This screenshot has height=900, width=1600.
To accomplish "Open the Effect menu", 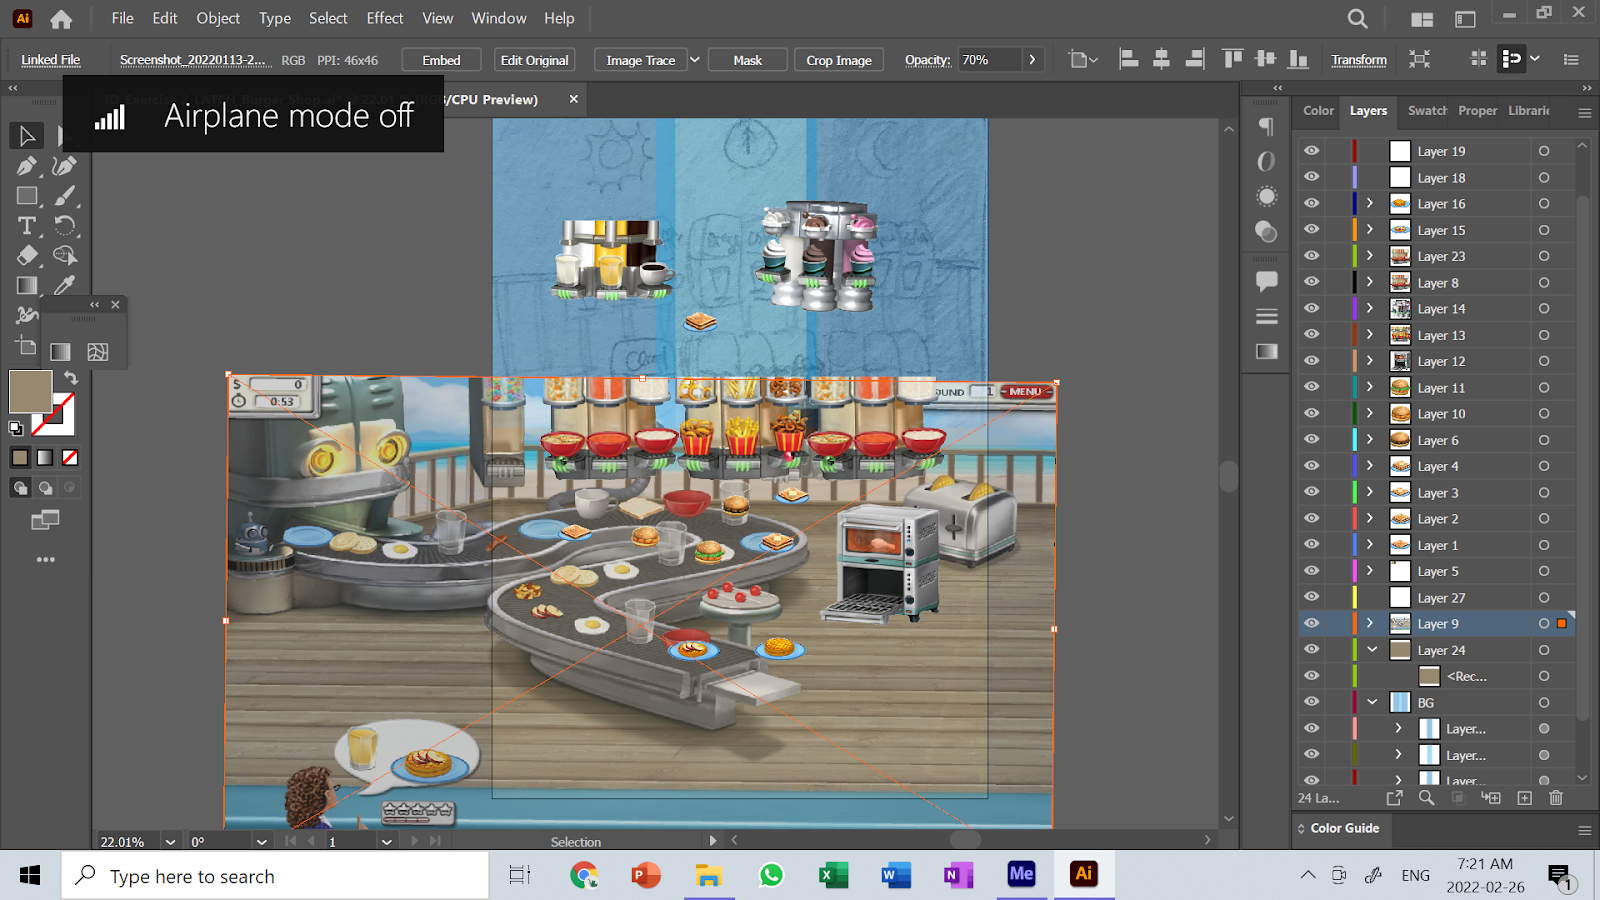I will tap(385, 18).
